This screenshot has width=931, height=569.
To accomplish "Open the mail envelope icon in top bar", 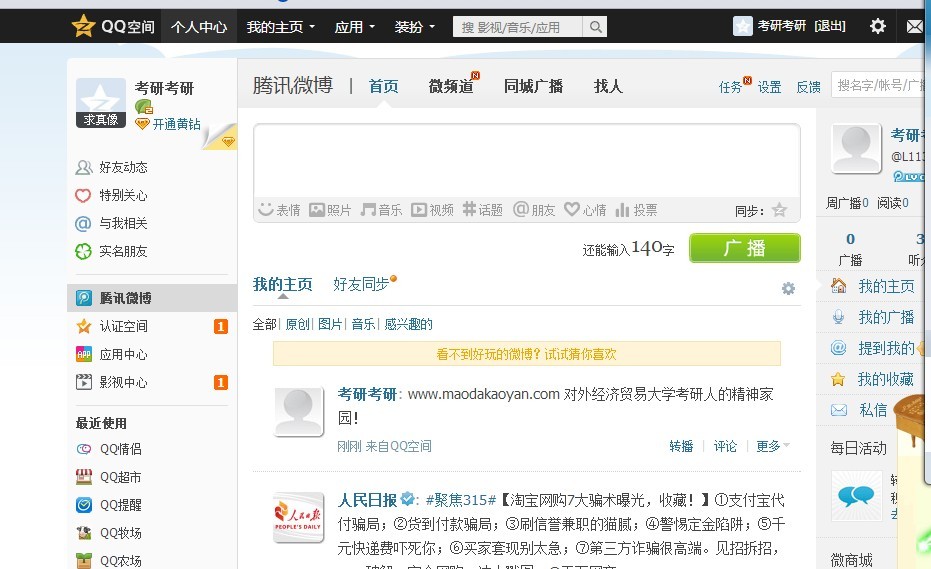I will [x=915, y=26].
